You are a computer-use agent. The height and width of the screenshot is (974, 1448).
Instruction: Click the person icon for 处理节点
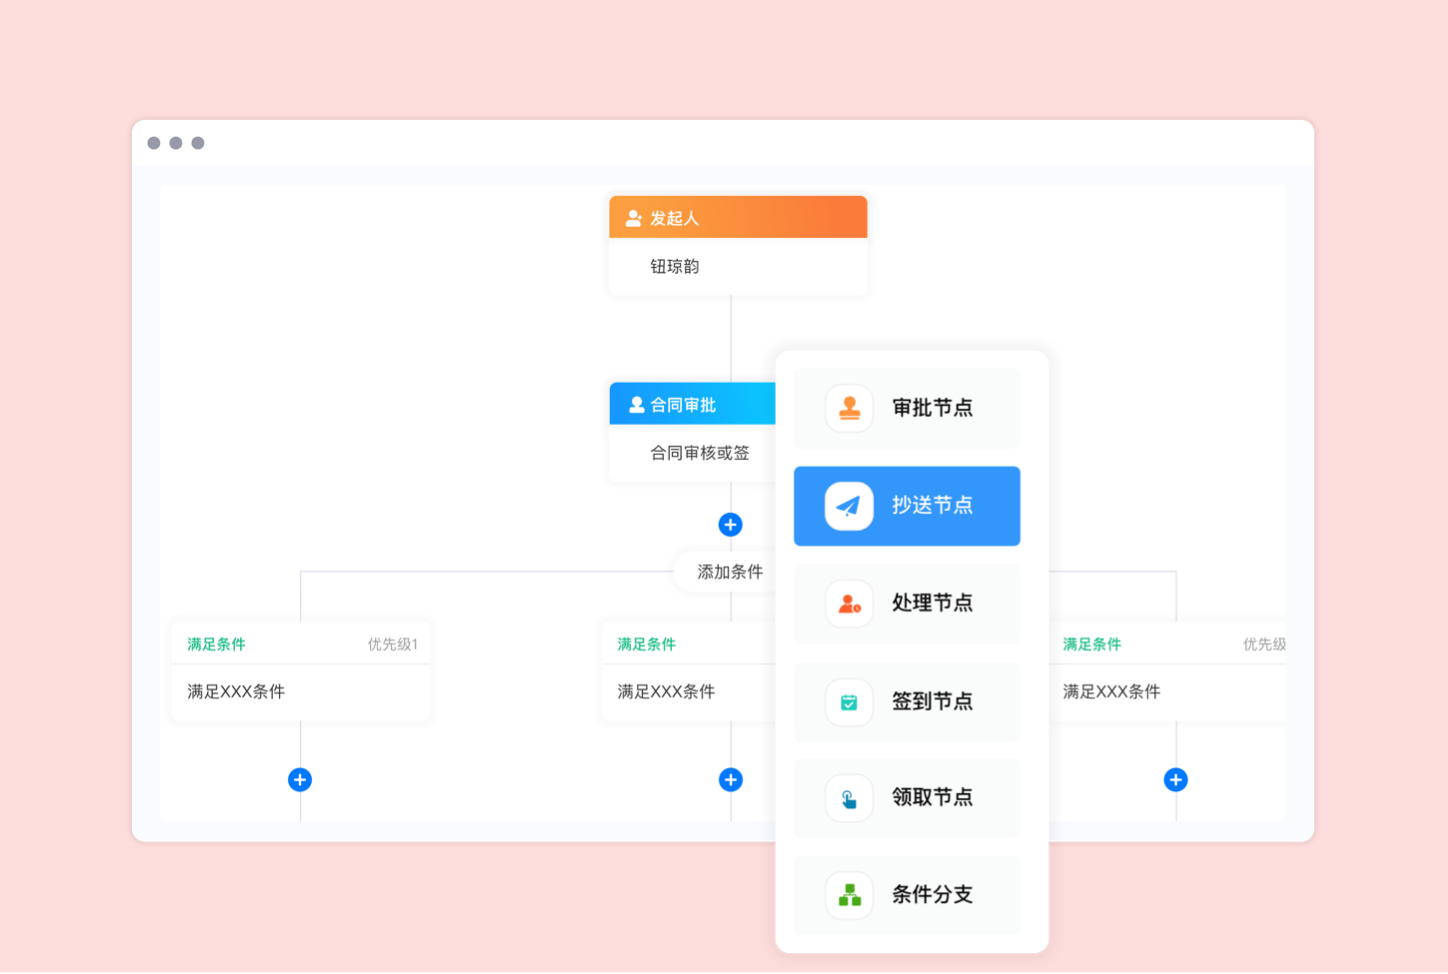pos(849,603)
